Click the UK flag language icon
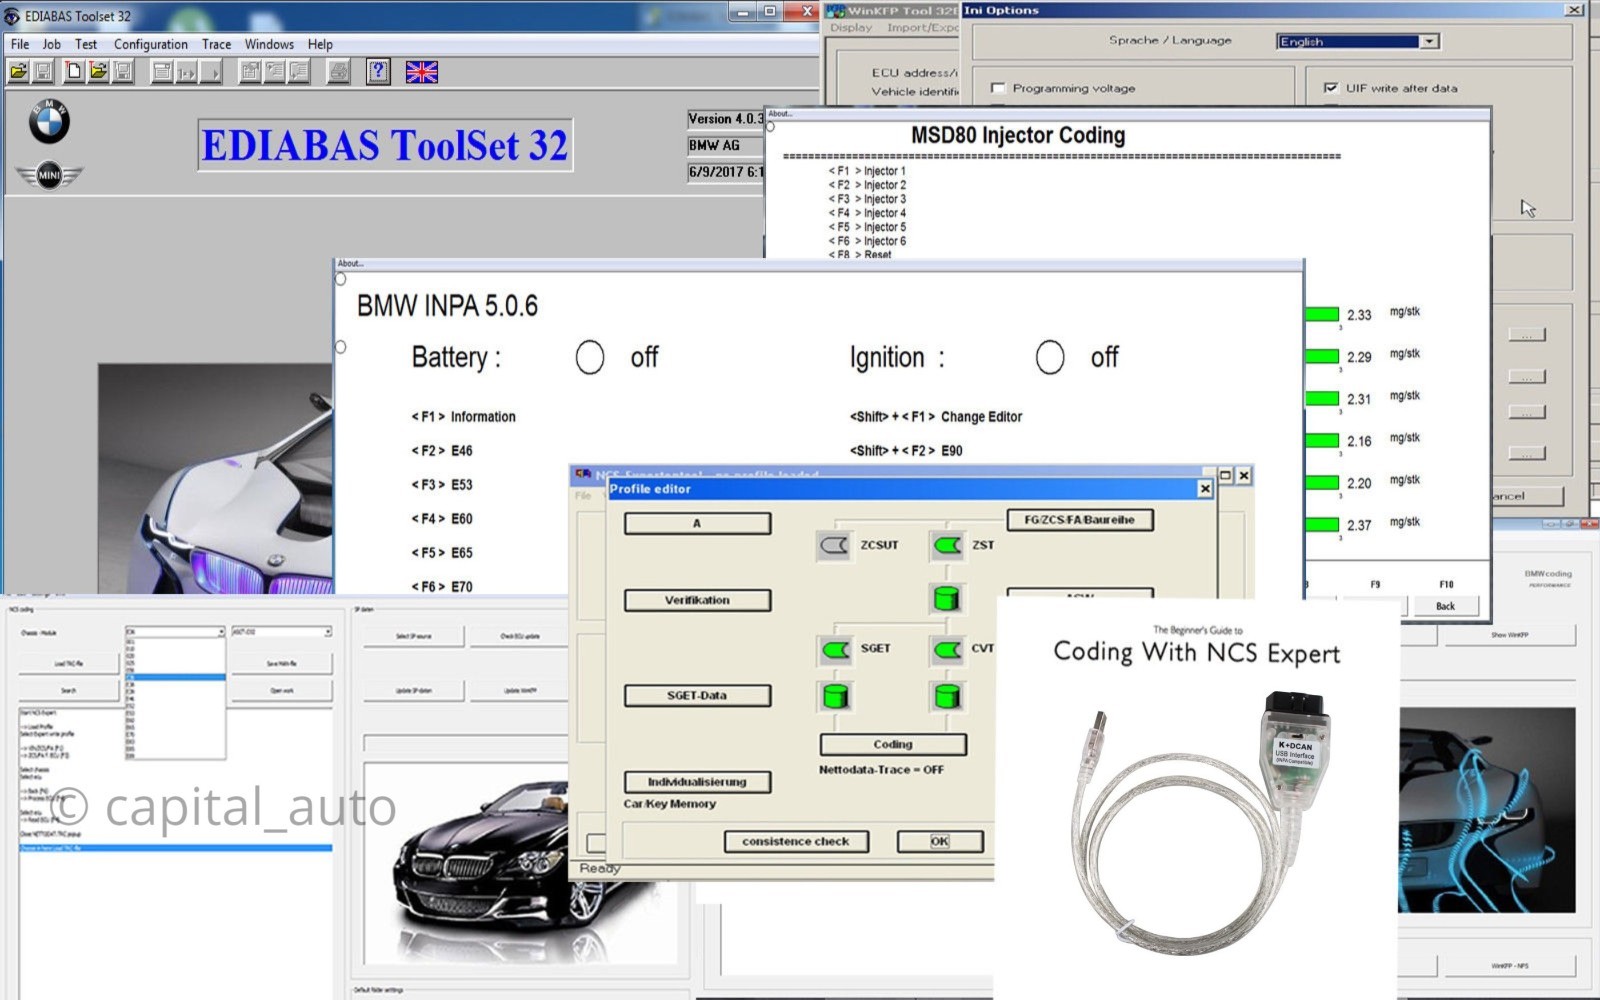1600x1000 pixels. tap(421, 72)
